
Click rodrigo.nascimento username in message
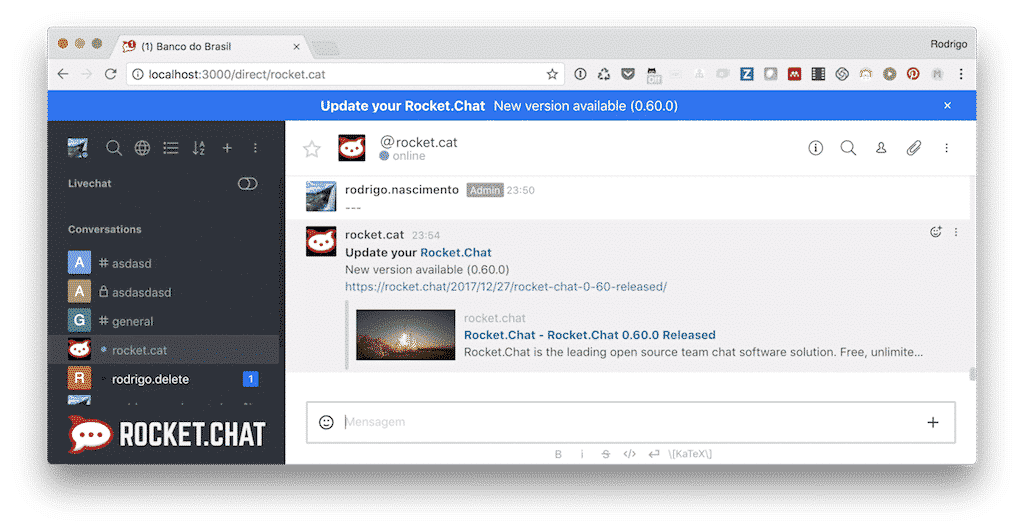[402, 189]
